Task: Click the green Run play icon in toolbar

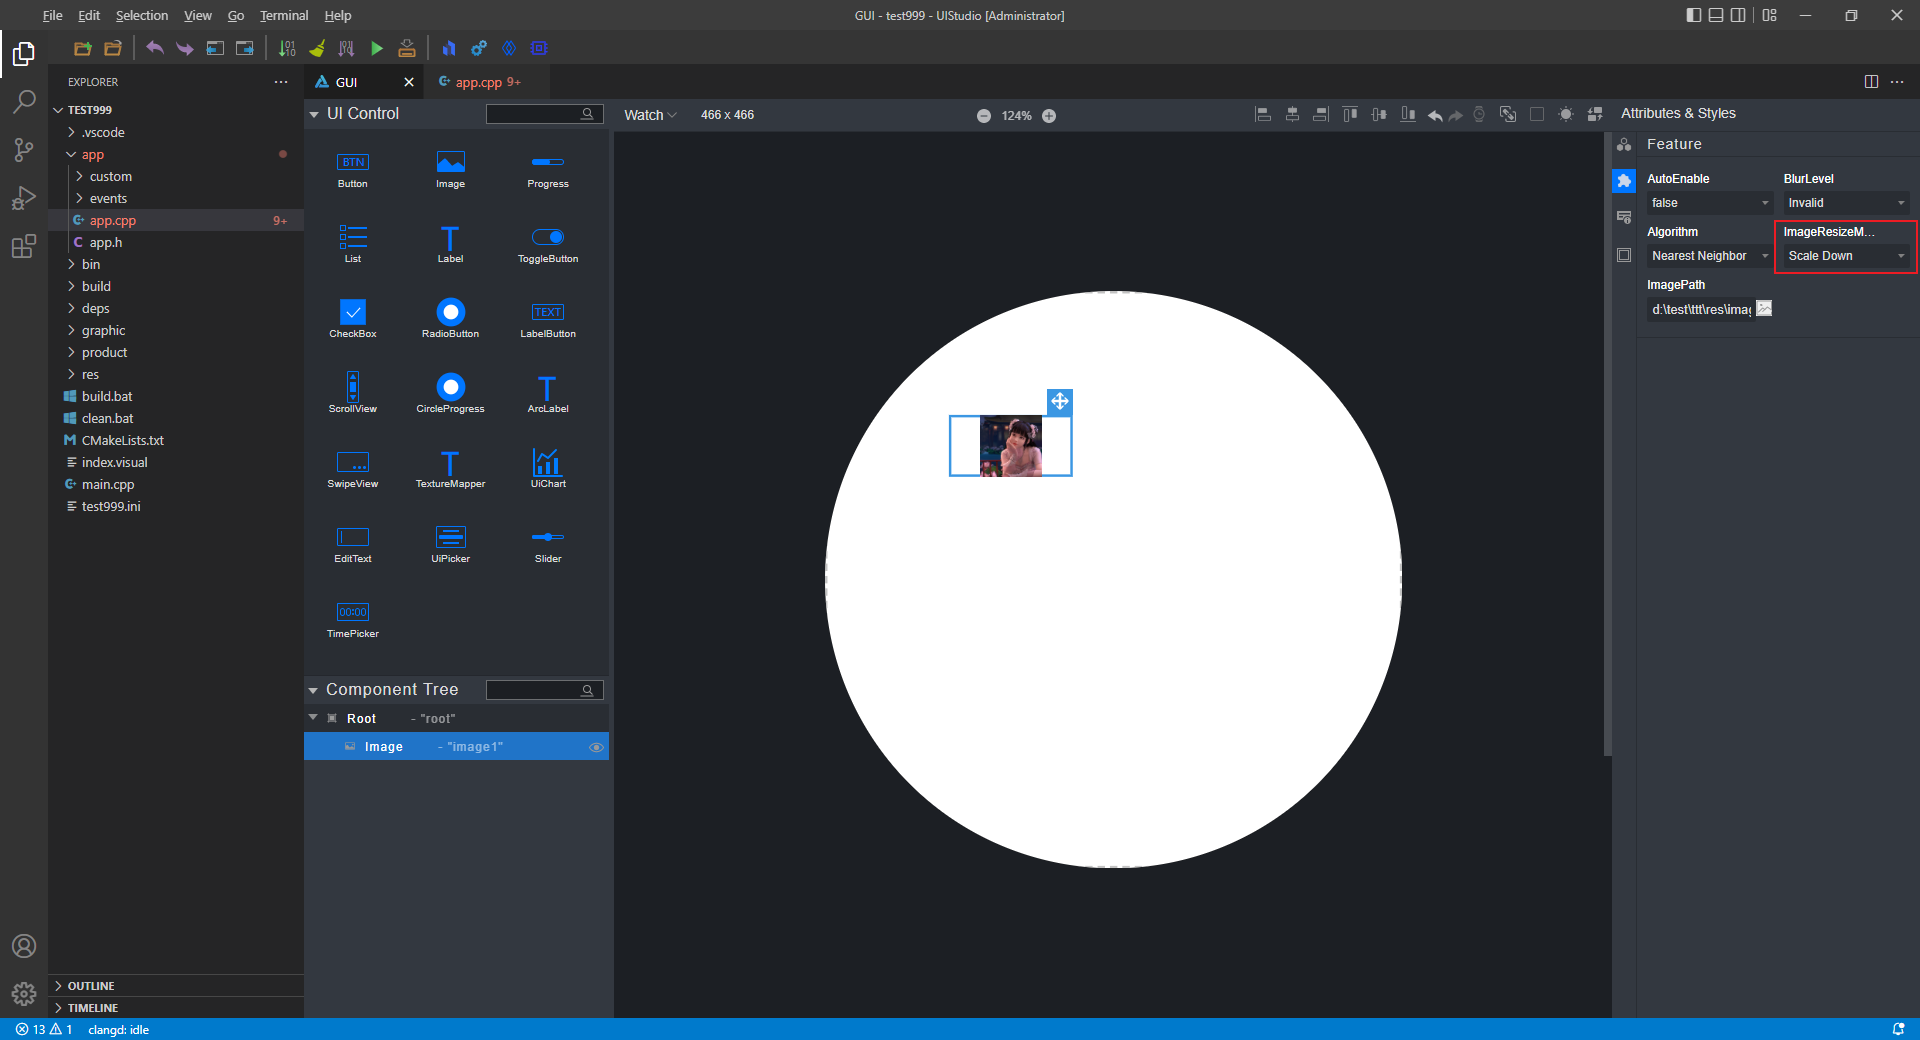Action: (x=377, y=48)
